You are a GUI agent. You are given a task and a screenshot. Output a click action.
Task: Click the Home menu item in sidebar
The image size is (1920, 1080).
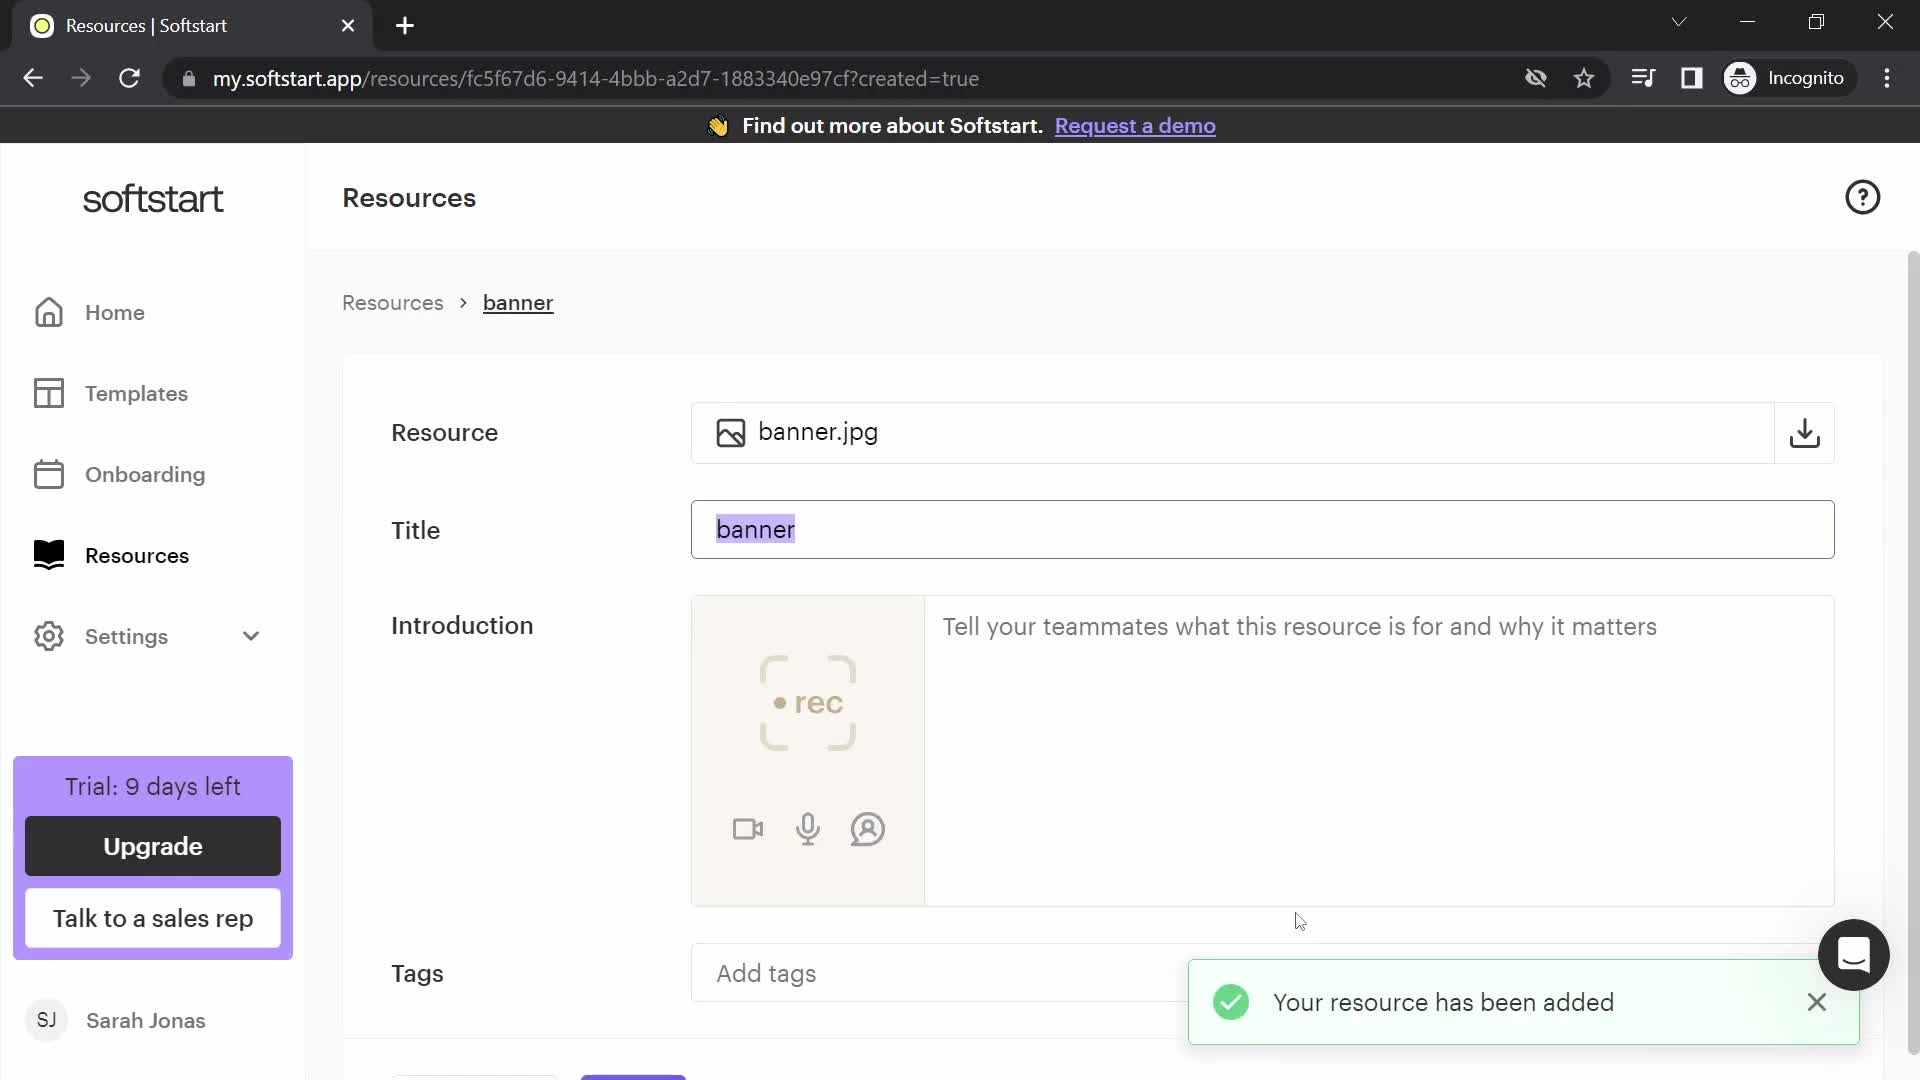(x=115, y=313)
